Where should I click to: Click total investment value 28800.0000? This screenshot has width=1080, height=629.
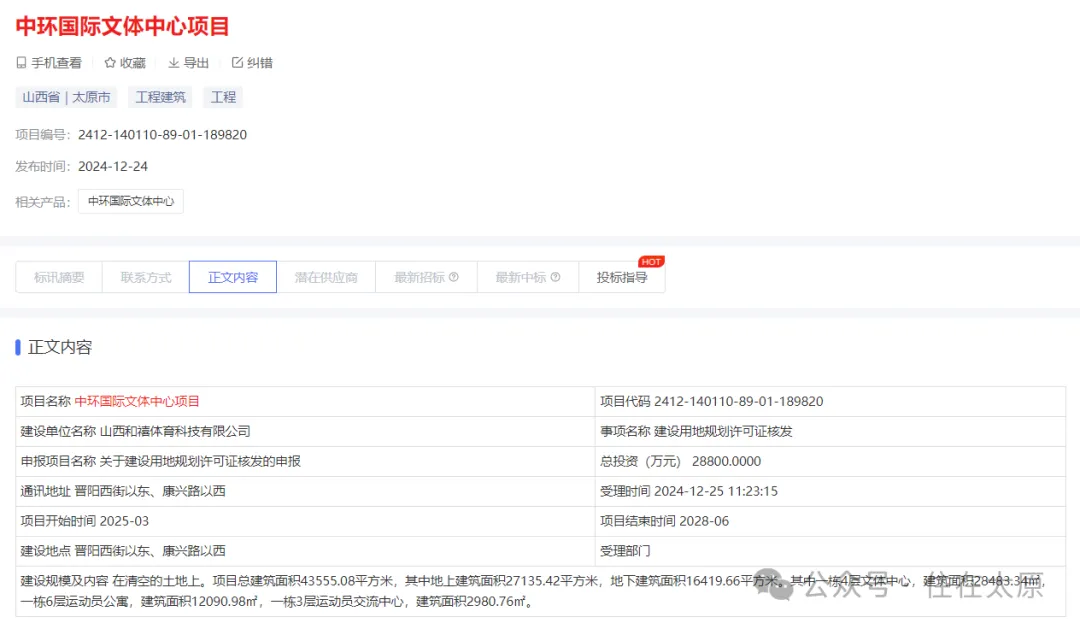tap(726, 461)
